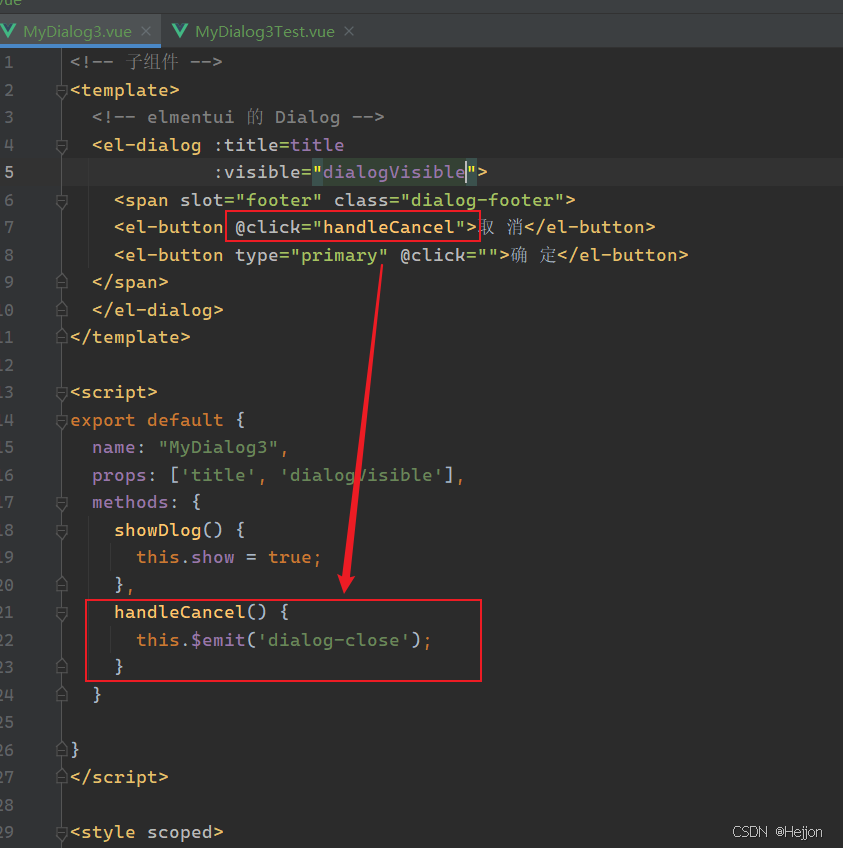This screenshot has width=843, height=848.
Task: Click the "子组件" comment on line 1
Action: click(x=152, y=62)
